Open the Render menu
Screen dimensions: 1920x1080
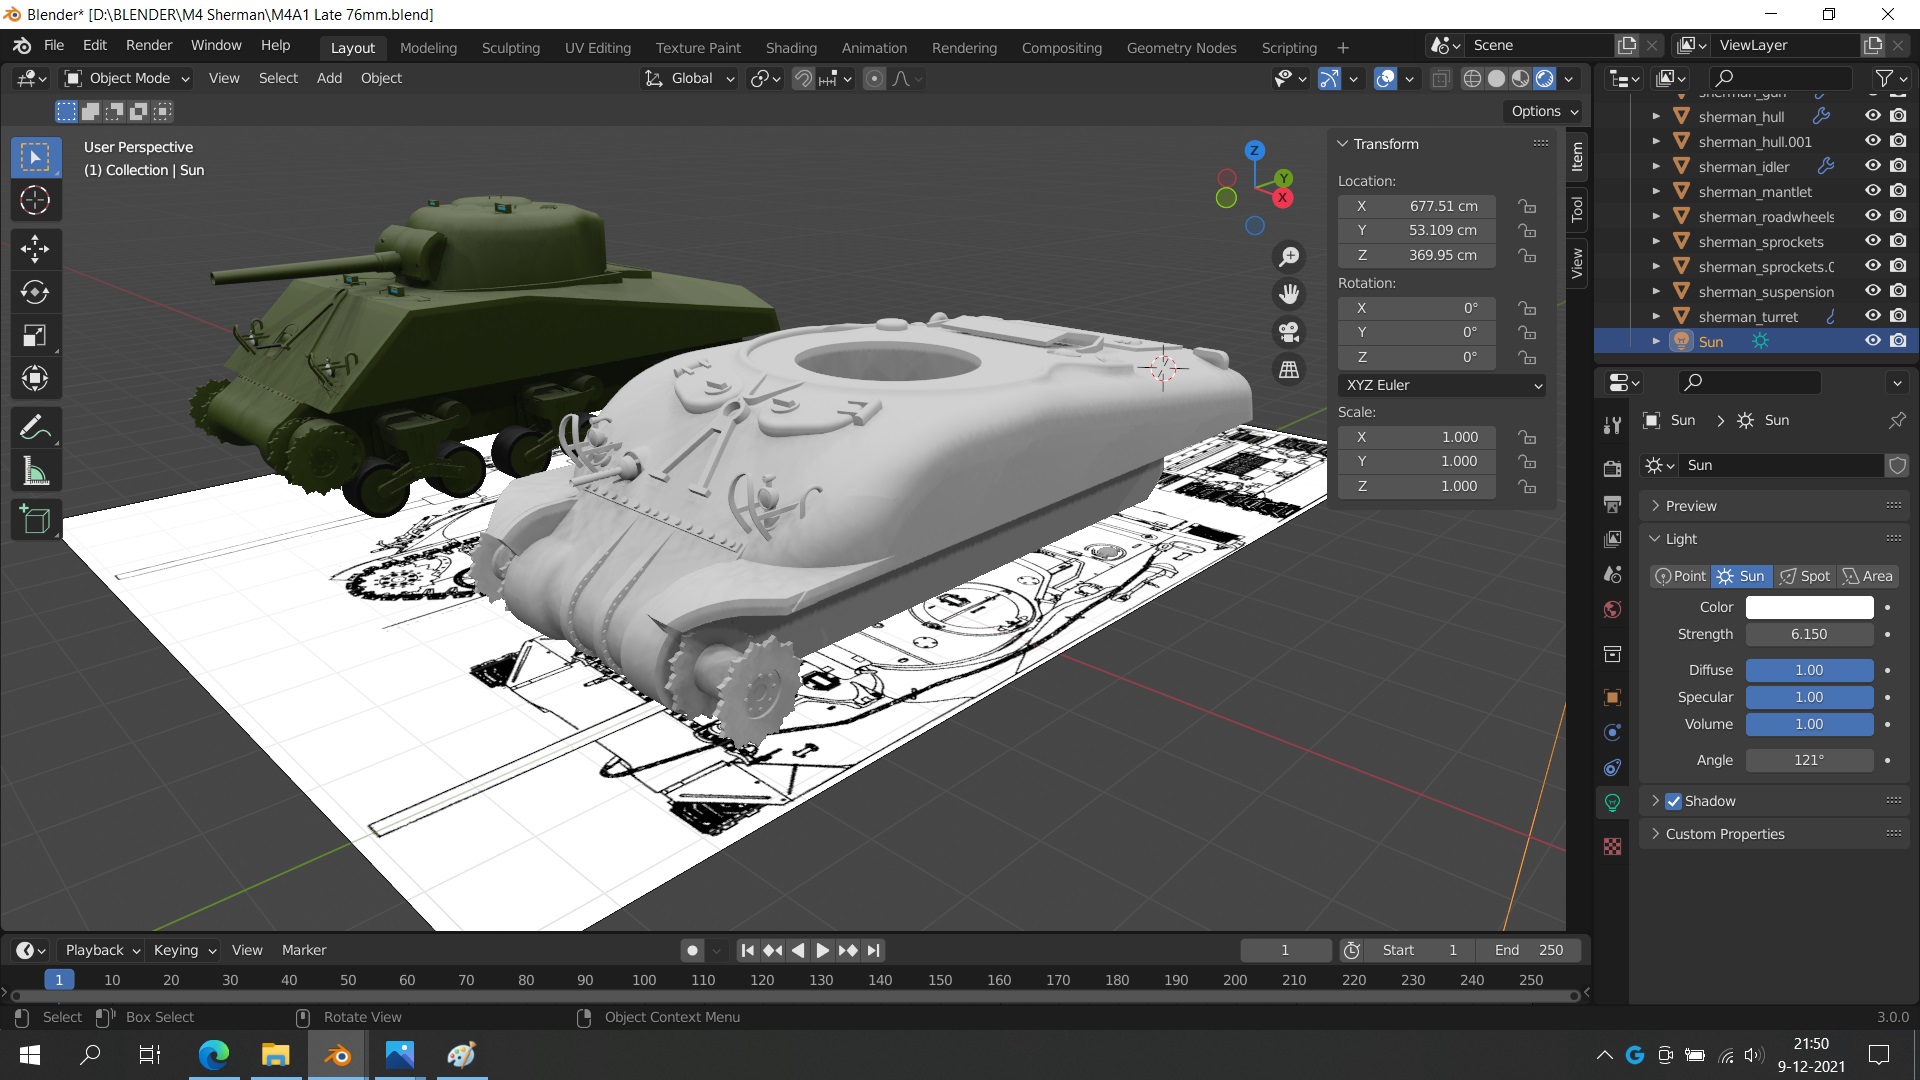149,45
